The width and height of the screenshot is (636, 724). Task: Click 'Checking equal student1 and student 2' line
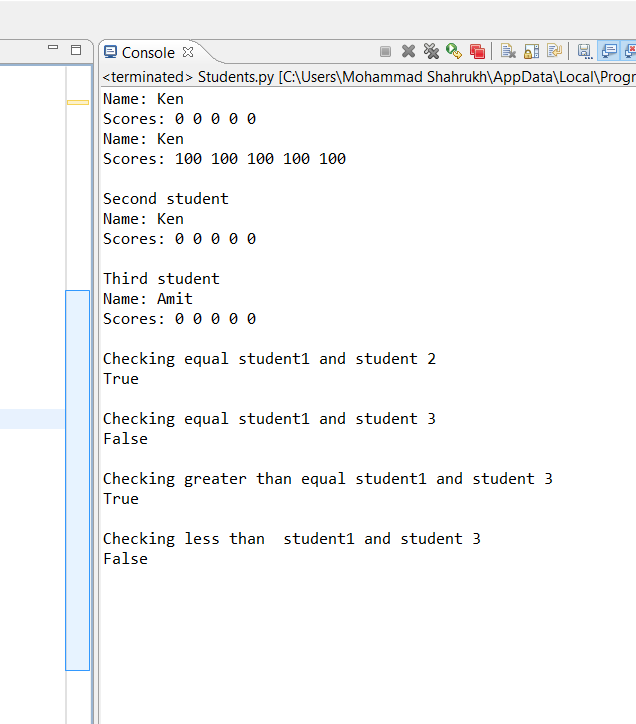coord(269,359)
